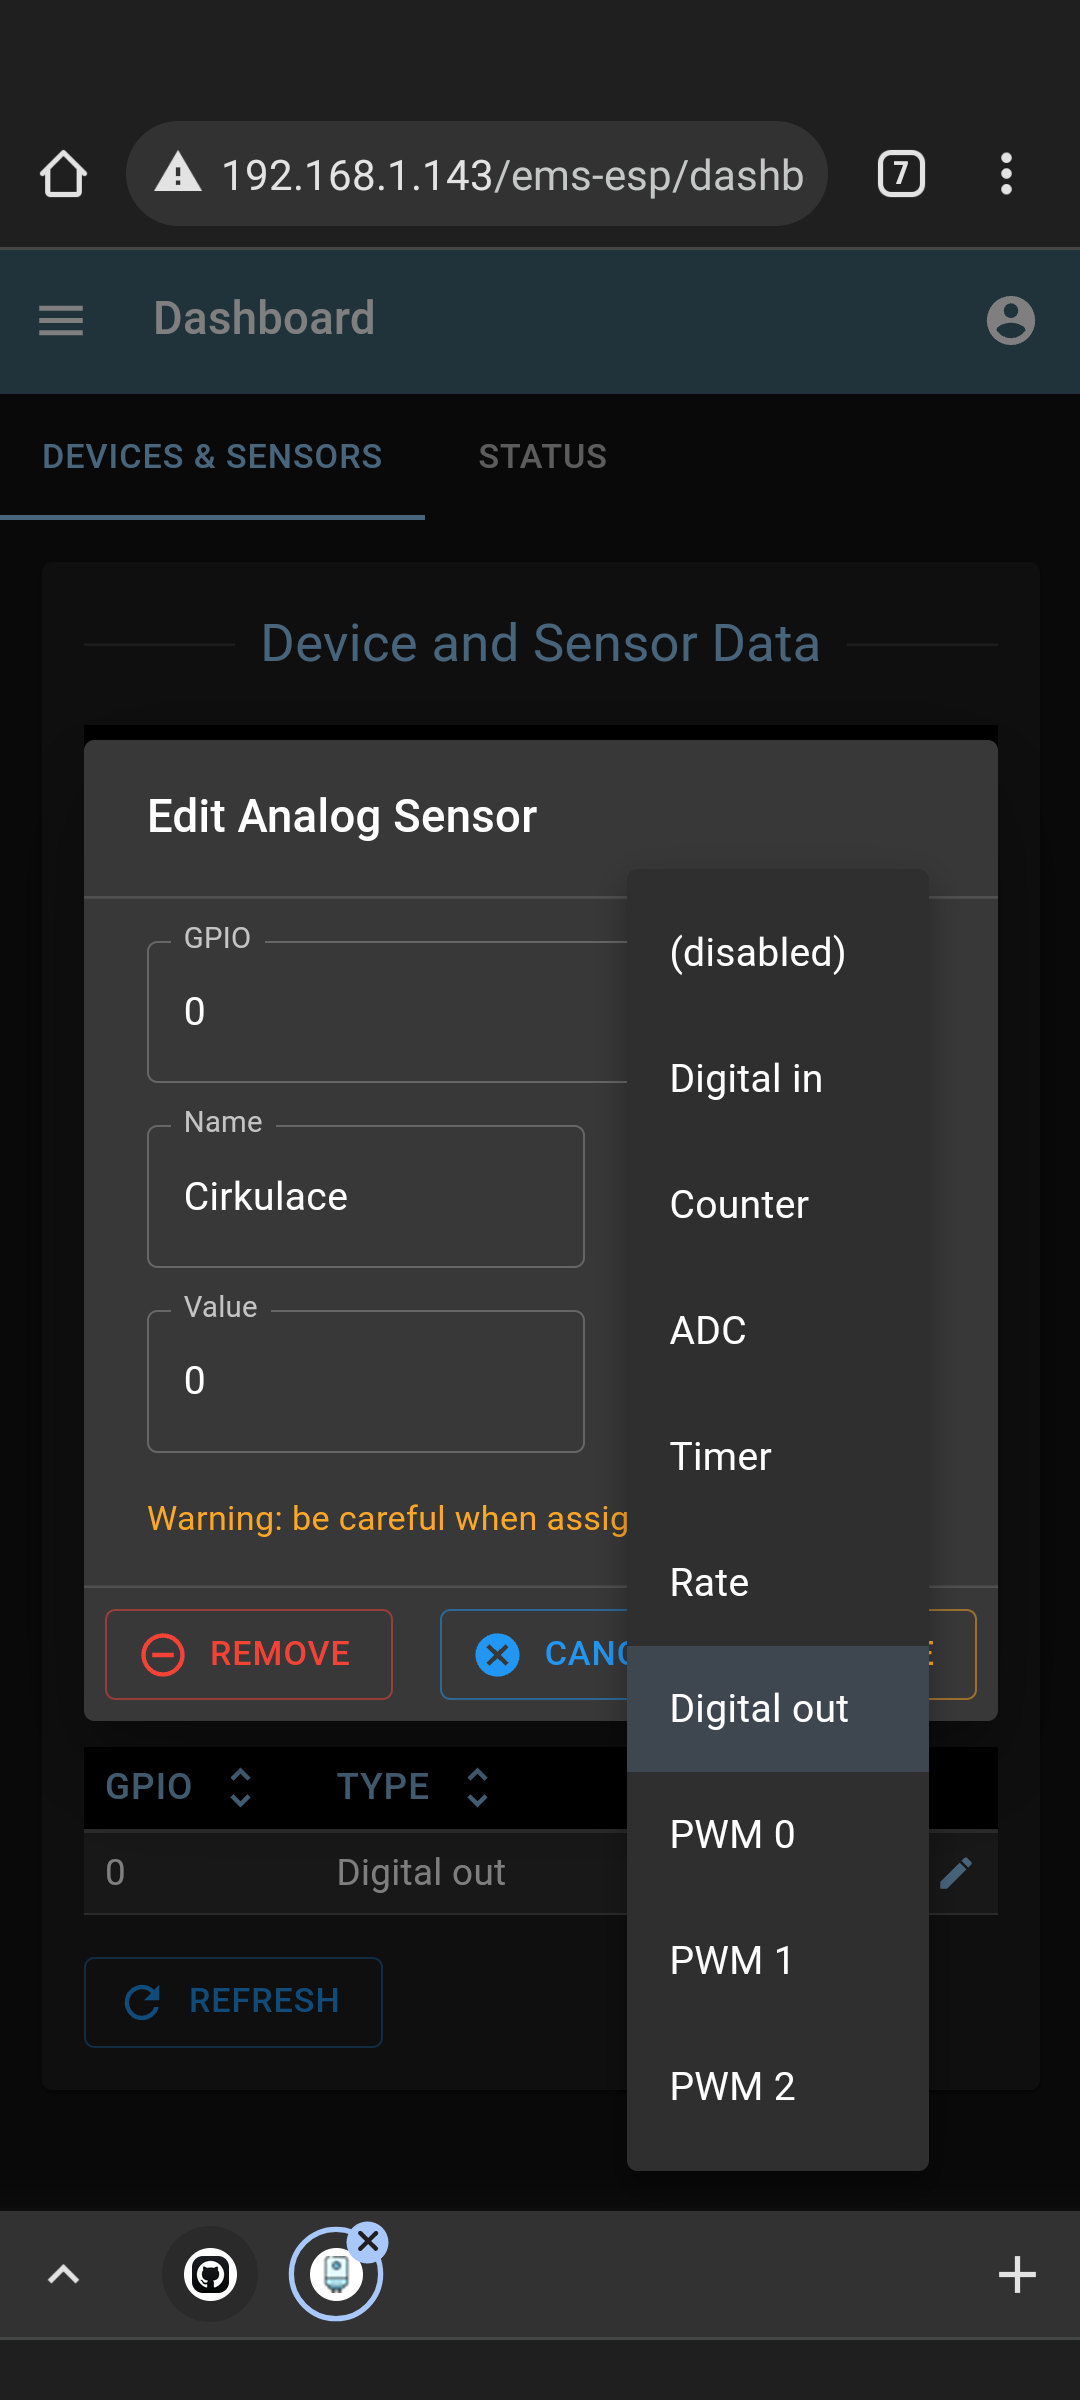The width and height of the screenshot is (1080, 2400).
Task: Click the GitHub icon in the bottom bar
Action: point(209,2273)
